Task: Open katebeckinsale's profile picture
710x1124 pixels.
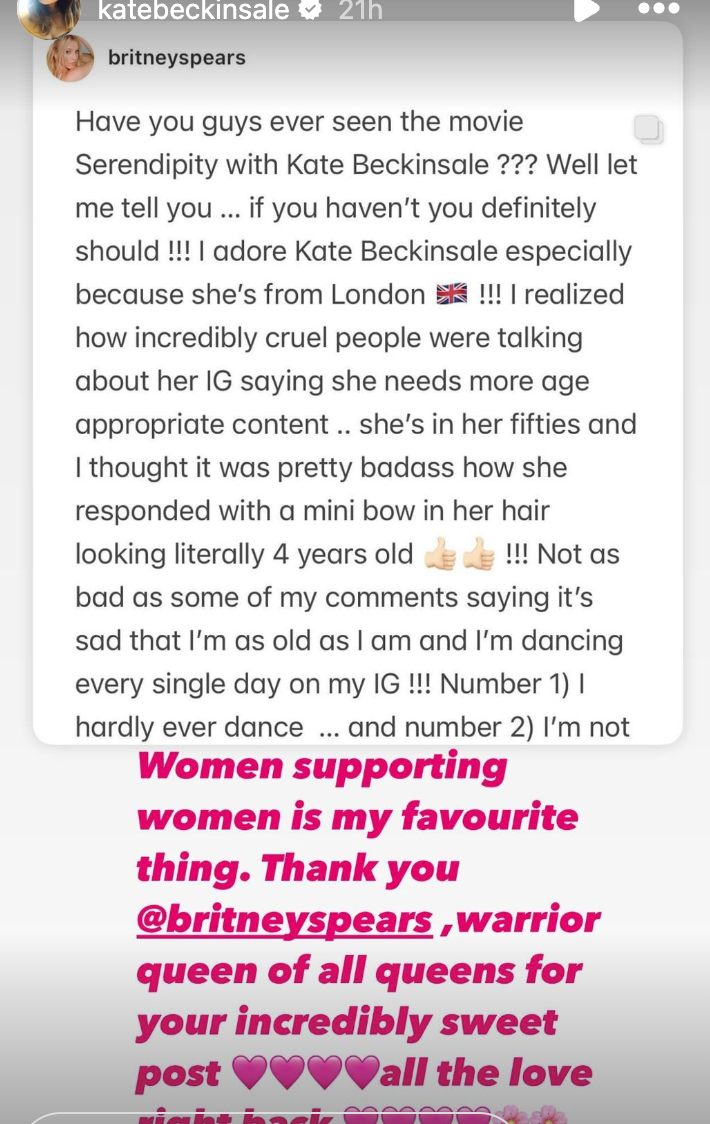Action: [48, 16]
